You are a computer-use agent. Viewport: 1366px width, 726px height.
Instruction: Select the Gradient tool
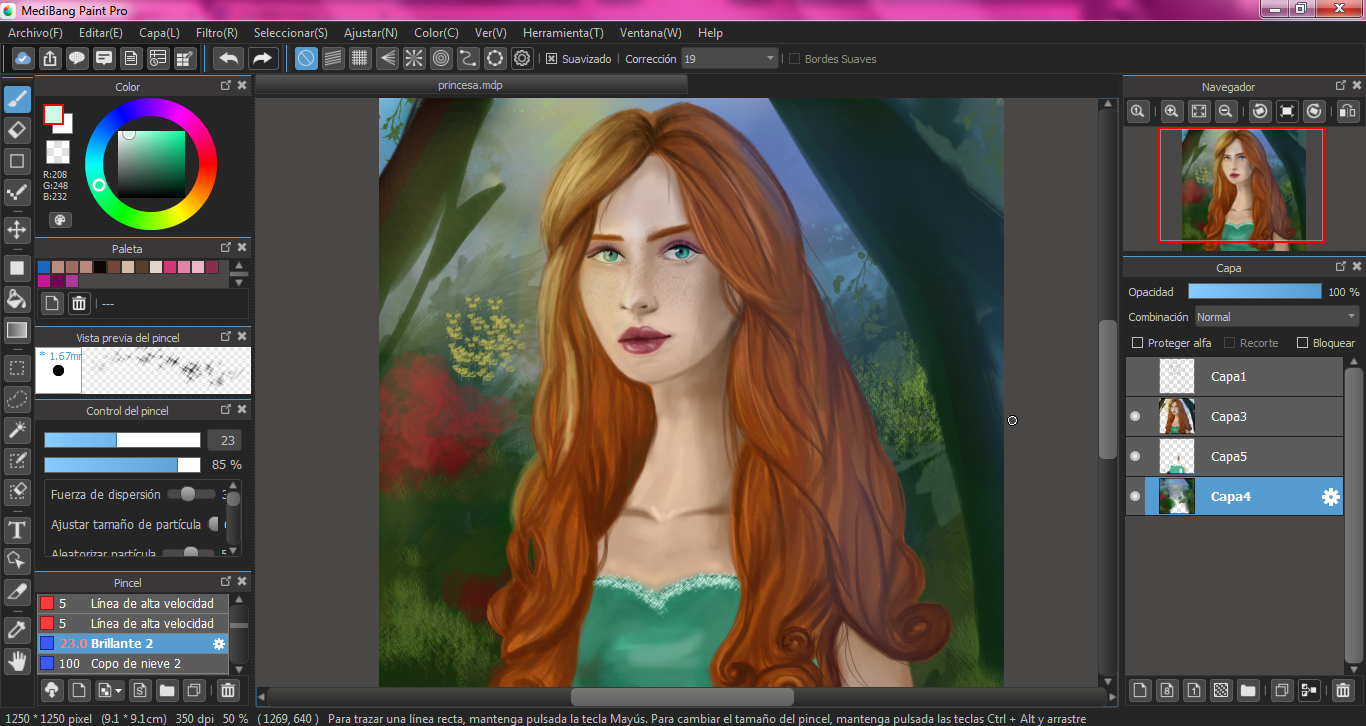(x=17, y=329)
